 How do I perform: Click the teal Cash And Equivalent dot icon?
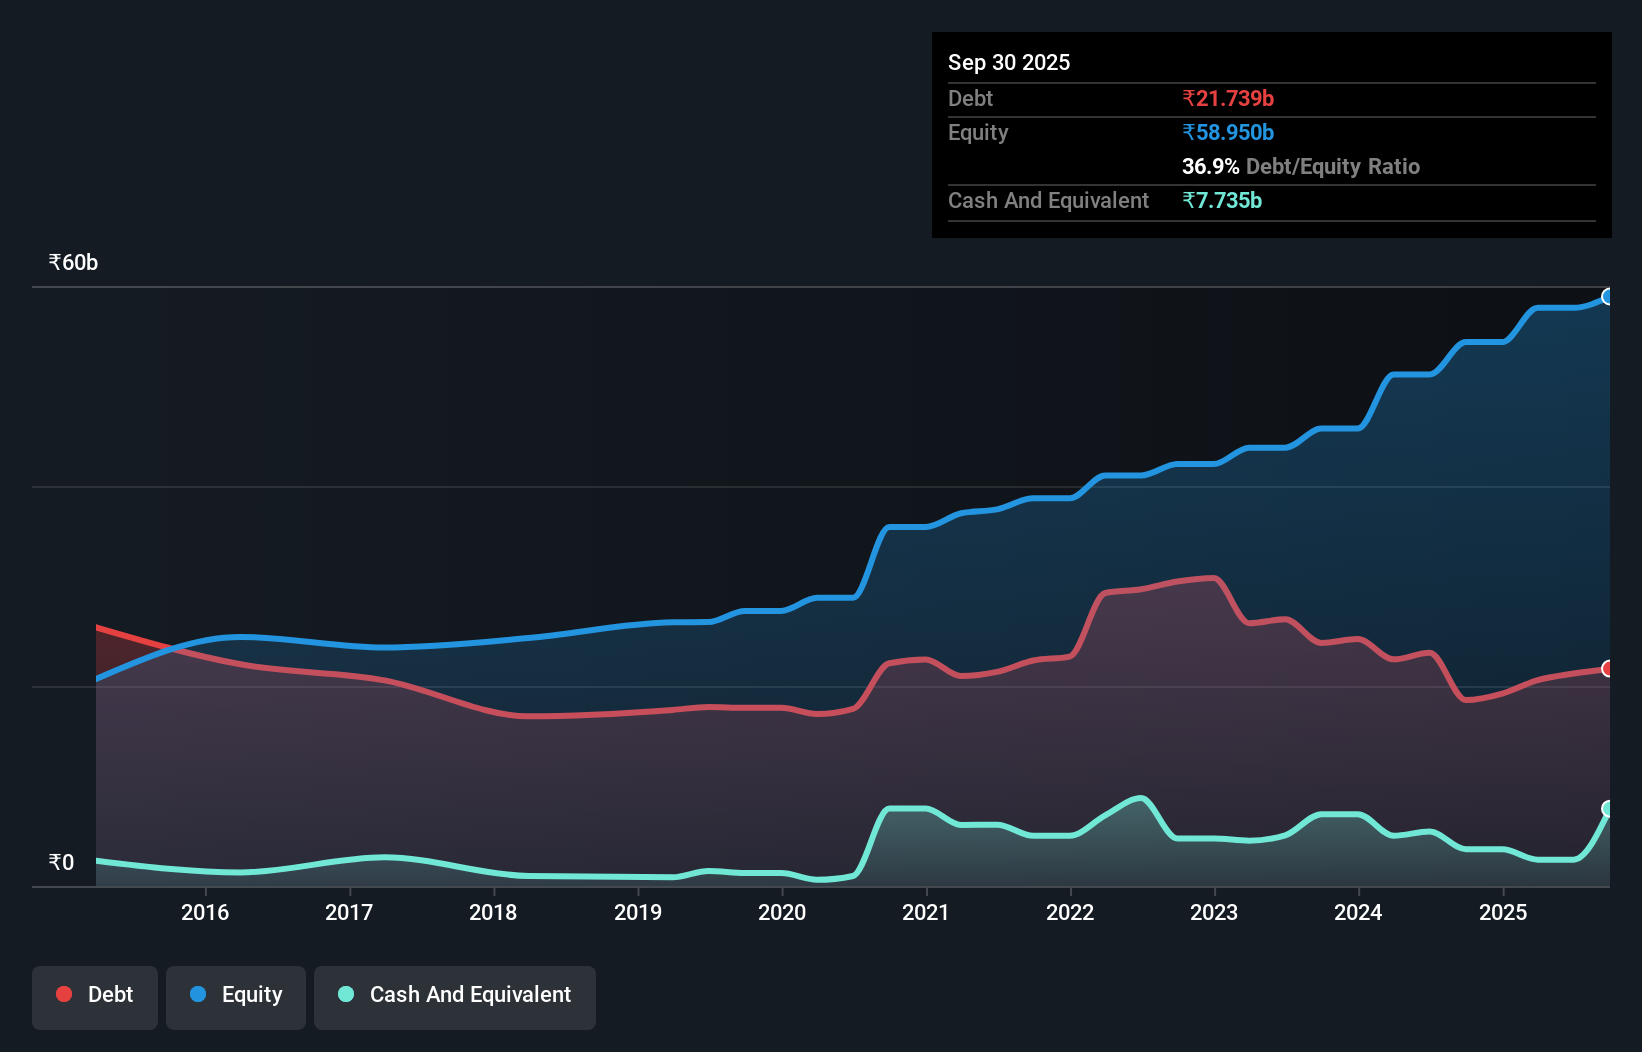[344, 993]
